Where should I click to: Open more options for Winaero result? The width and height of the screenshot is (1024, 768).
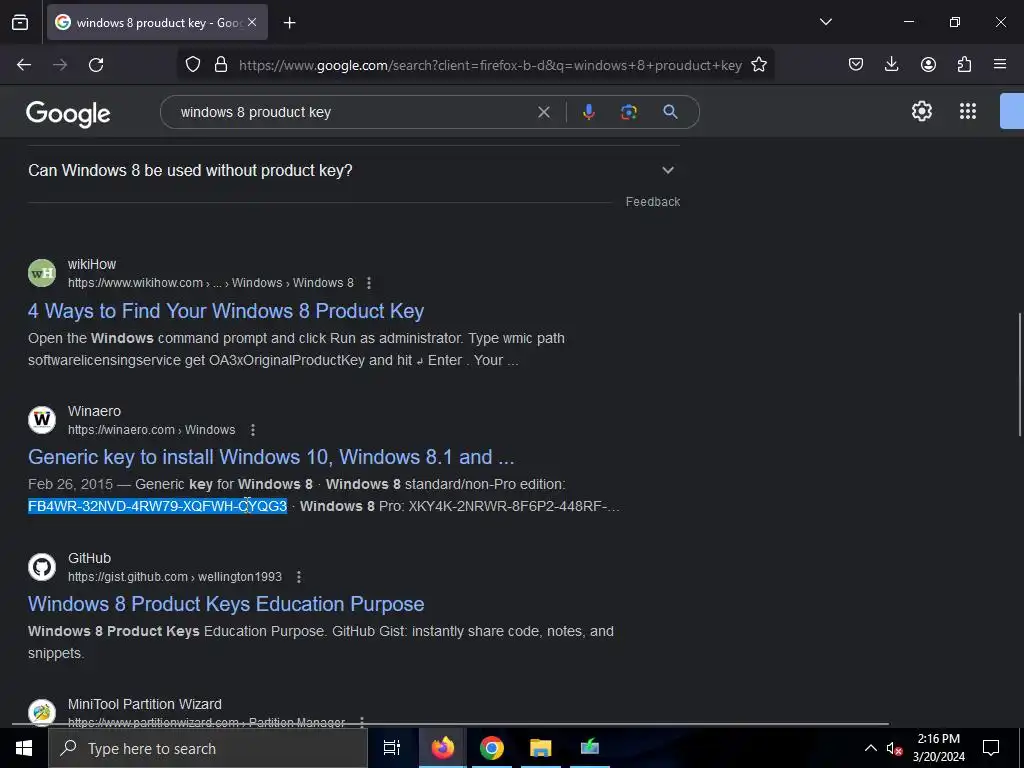click(253, 430)
